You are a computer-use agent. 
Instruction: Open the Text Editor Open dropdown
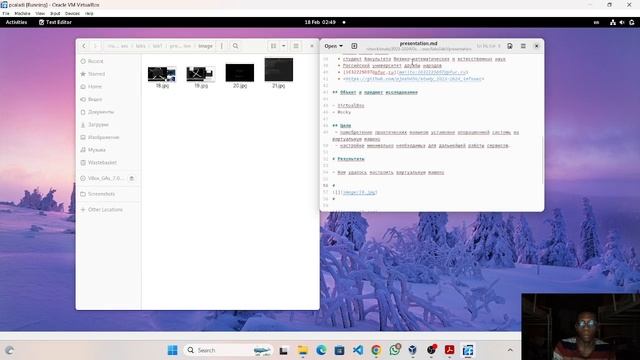pyautogui.click(x=333, y=46)
